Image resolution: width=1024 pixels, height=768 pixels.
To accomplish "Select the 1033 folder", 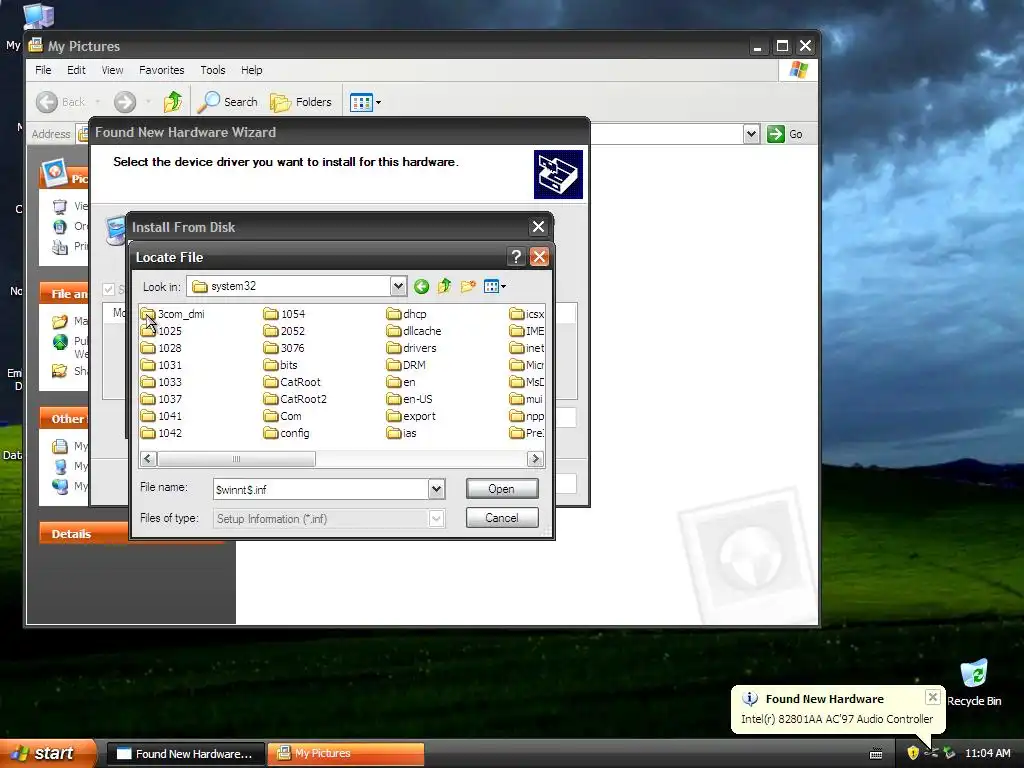I will click(x=162, y=382).
